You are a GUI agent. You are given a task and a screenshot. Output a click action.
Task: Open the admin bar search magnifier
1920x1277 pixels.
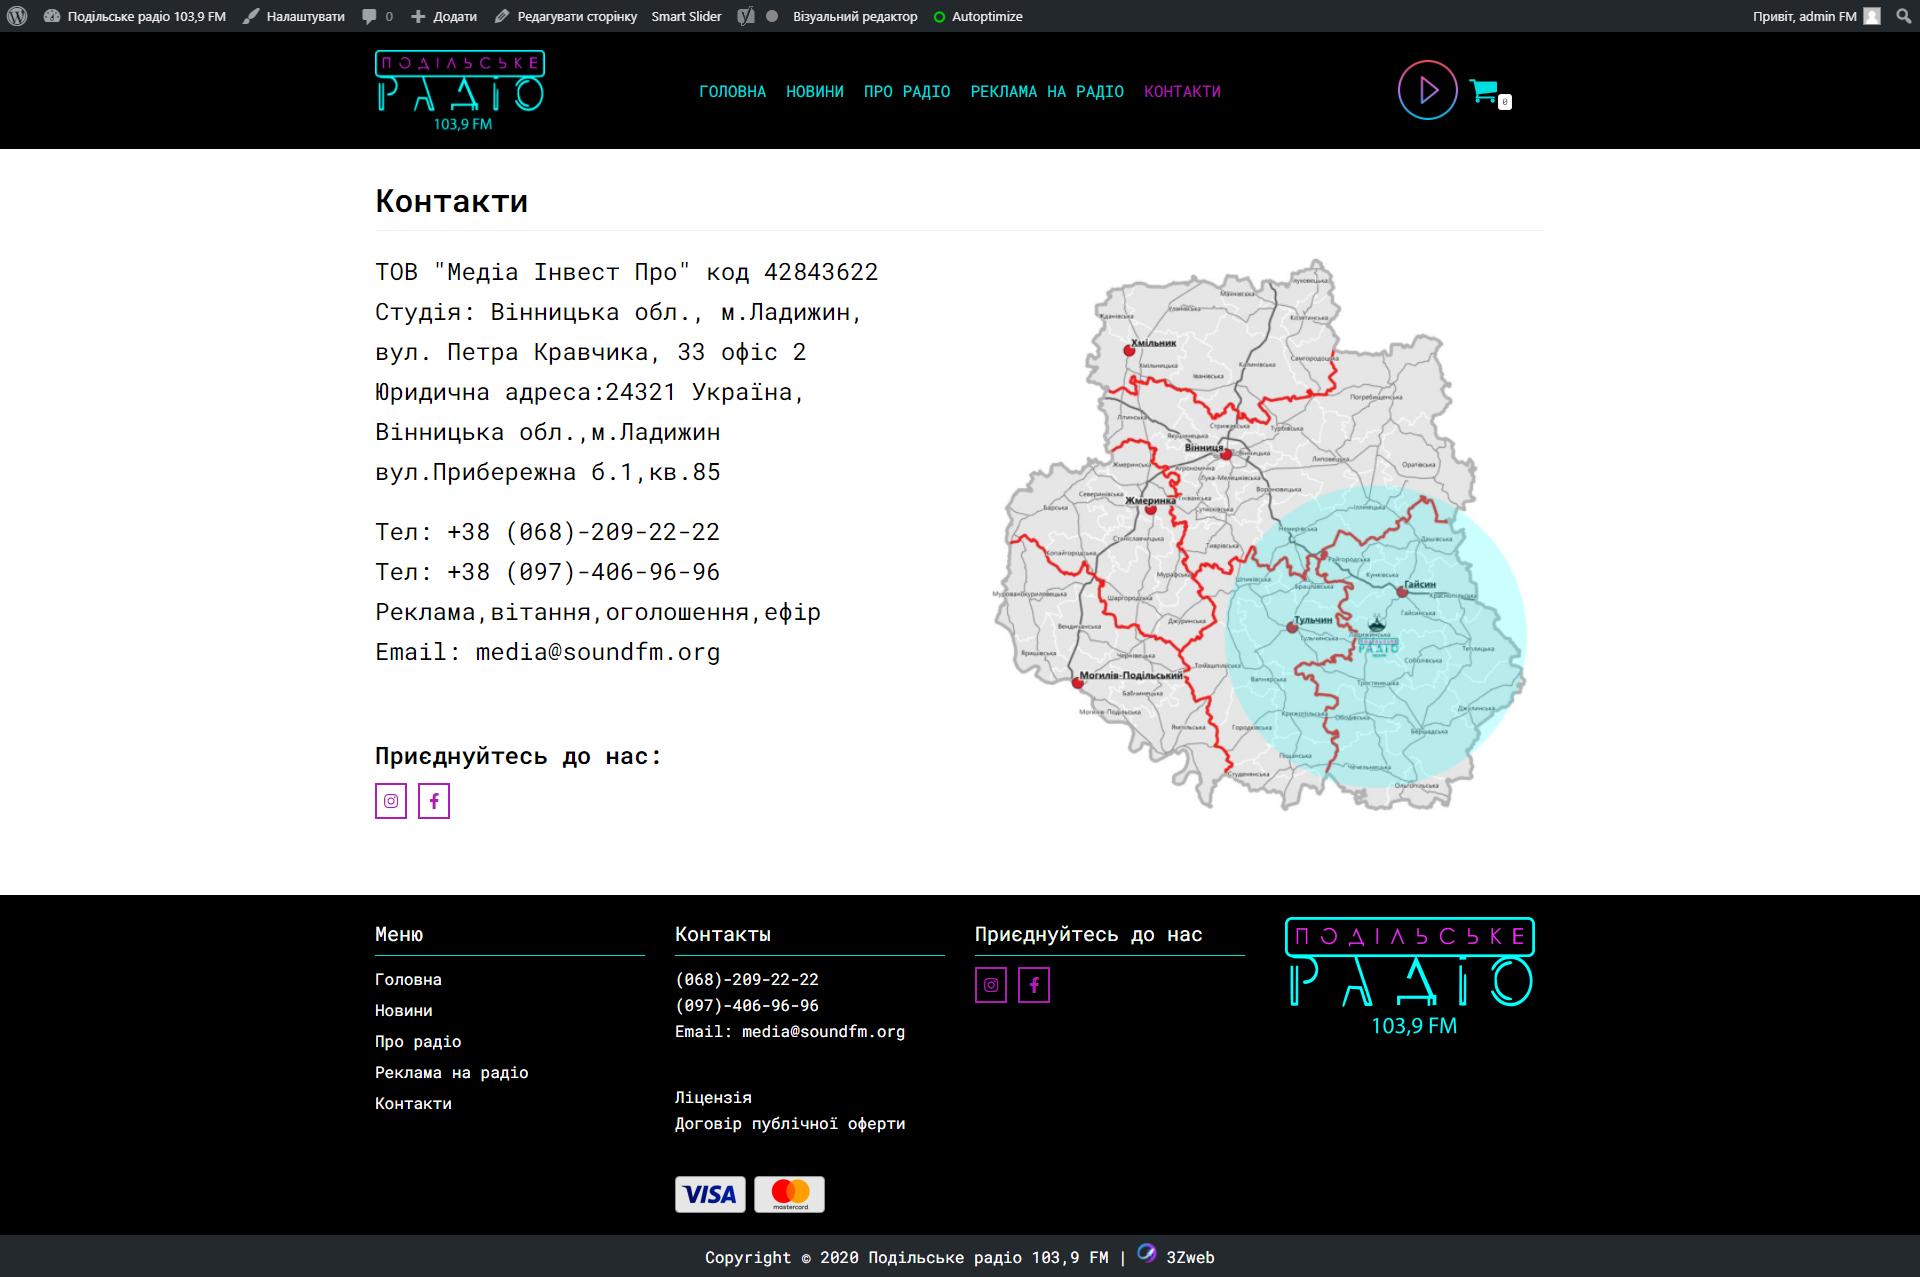pyautogui.click(x=1903, y=16)
